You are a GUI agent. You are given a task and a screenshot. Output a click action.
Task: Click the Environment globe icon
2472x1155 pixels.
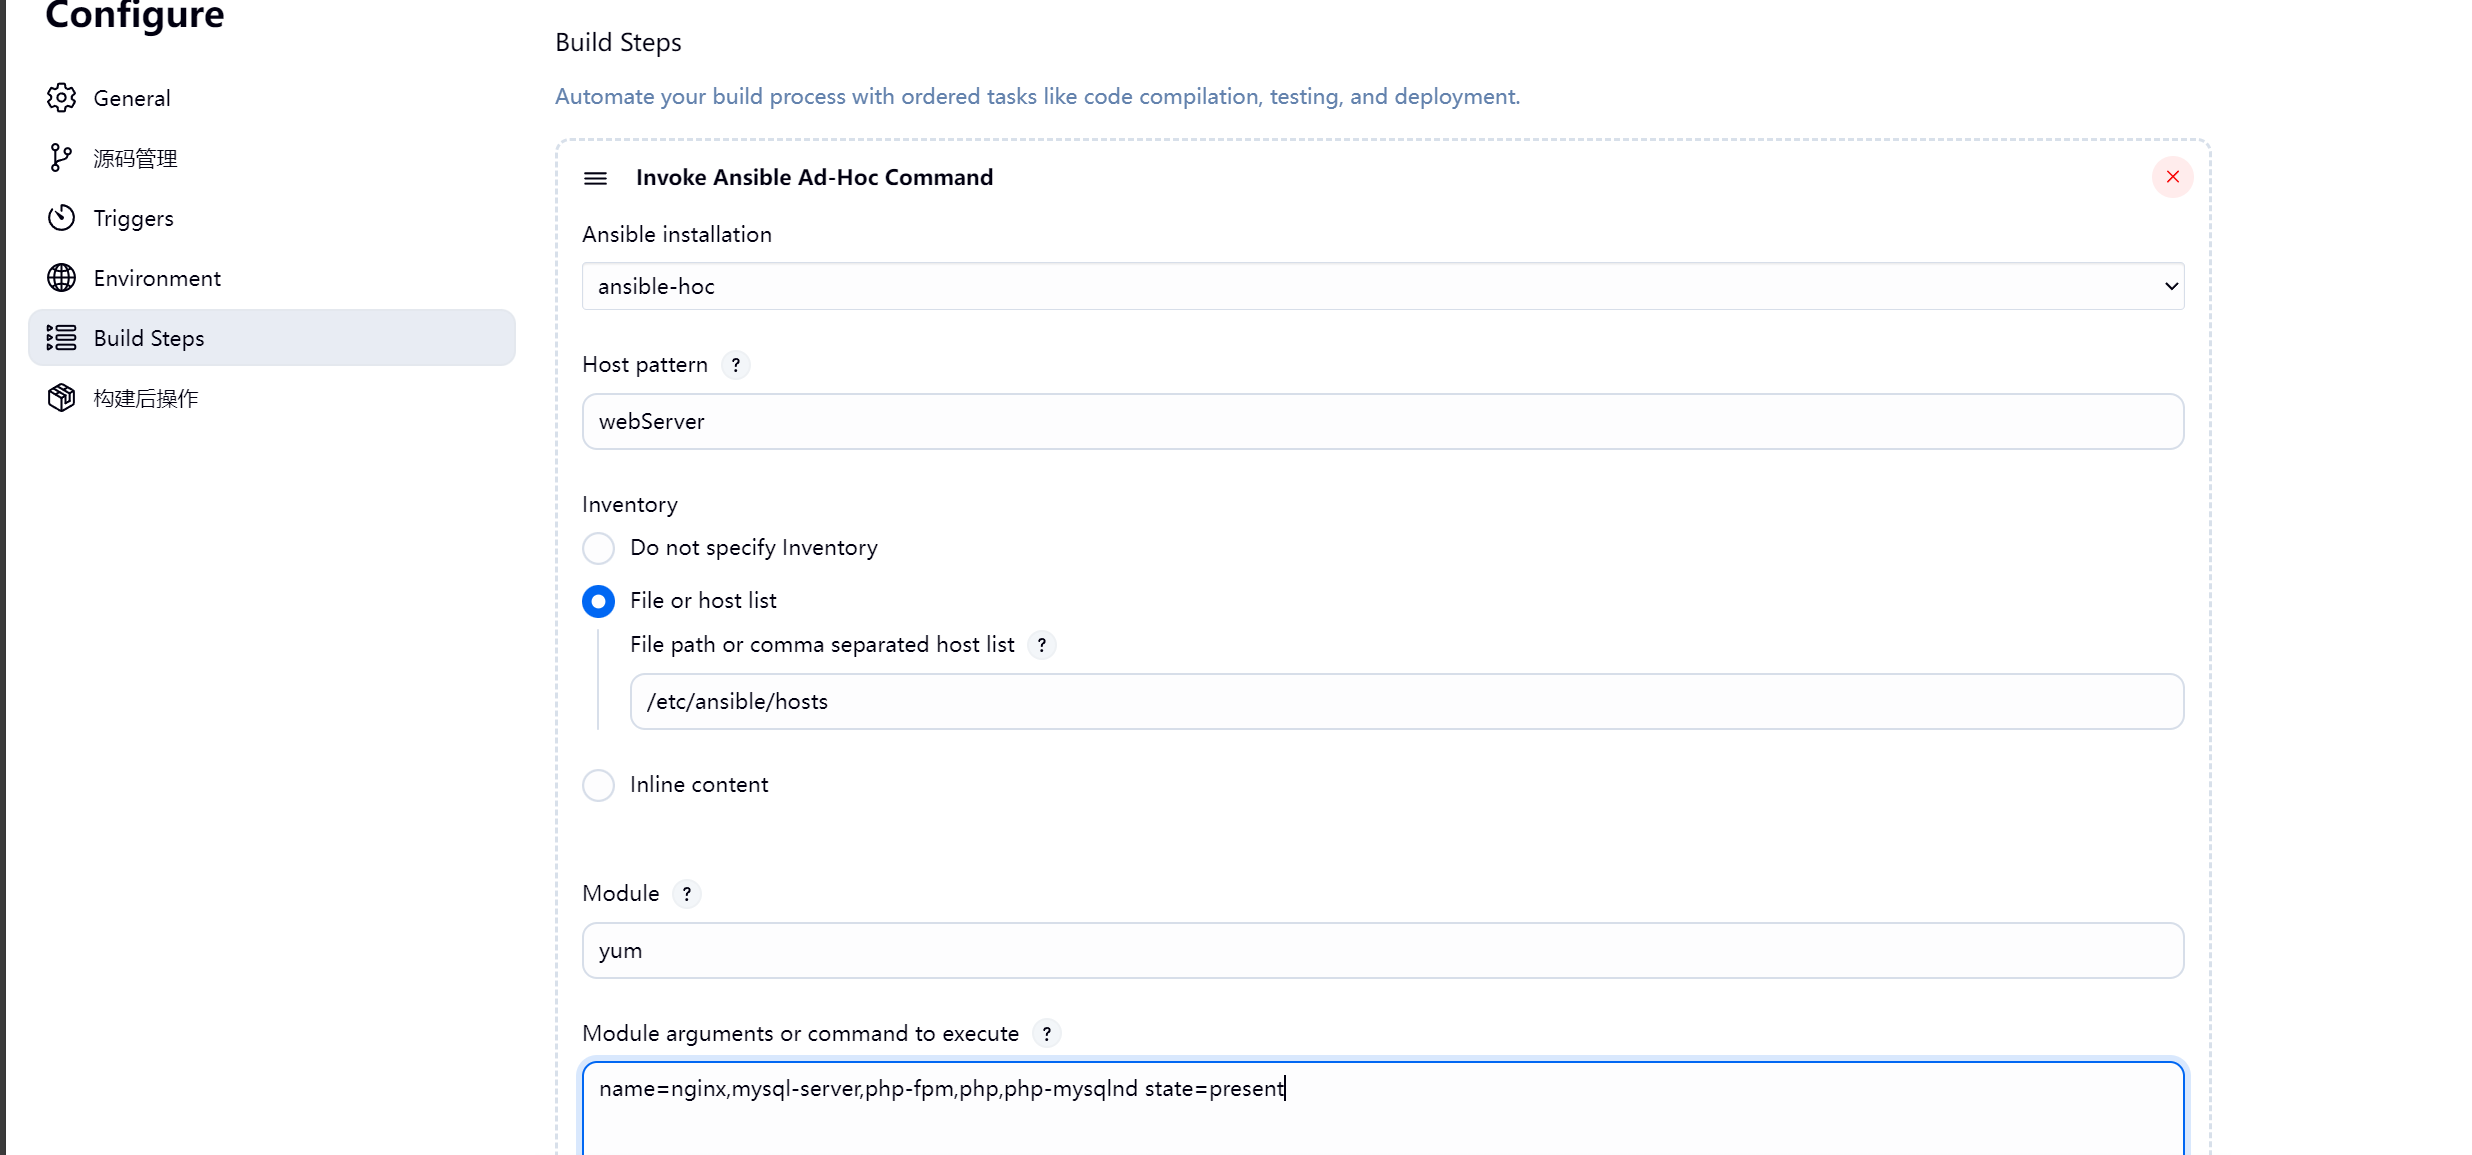click(61, 278)
